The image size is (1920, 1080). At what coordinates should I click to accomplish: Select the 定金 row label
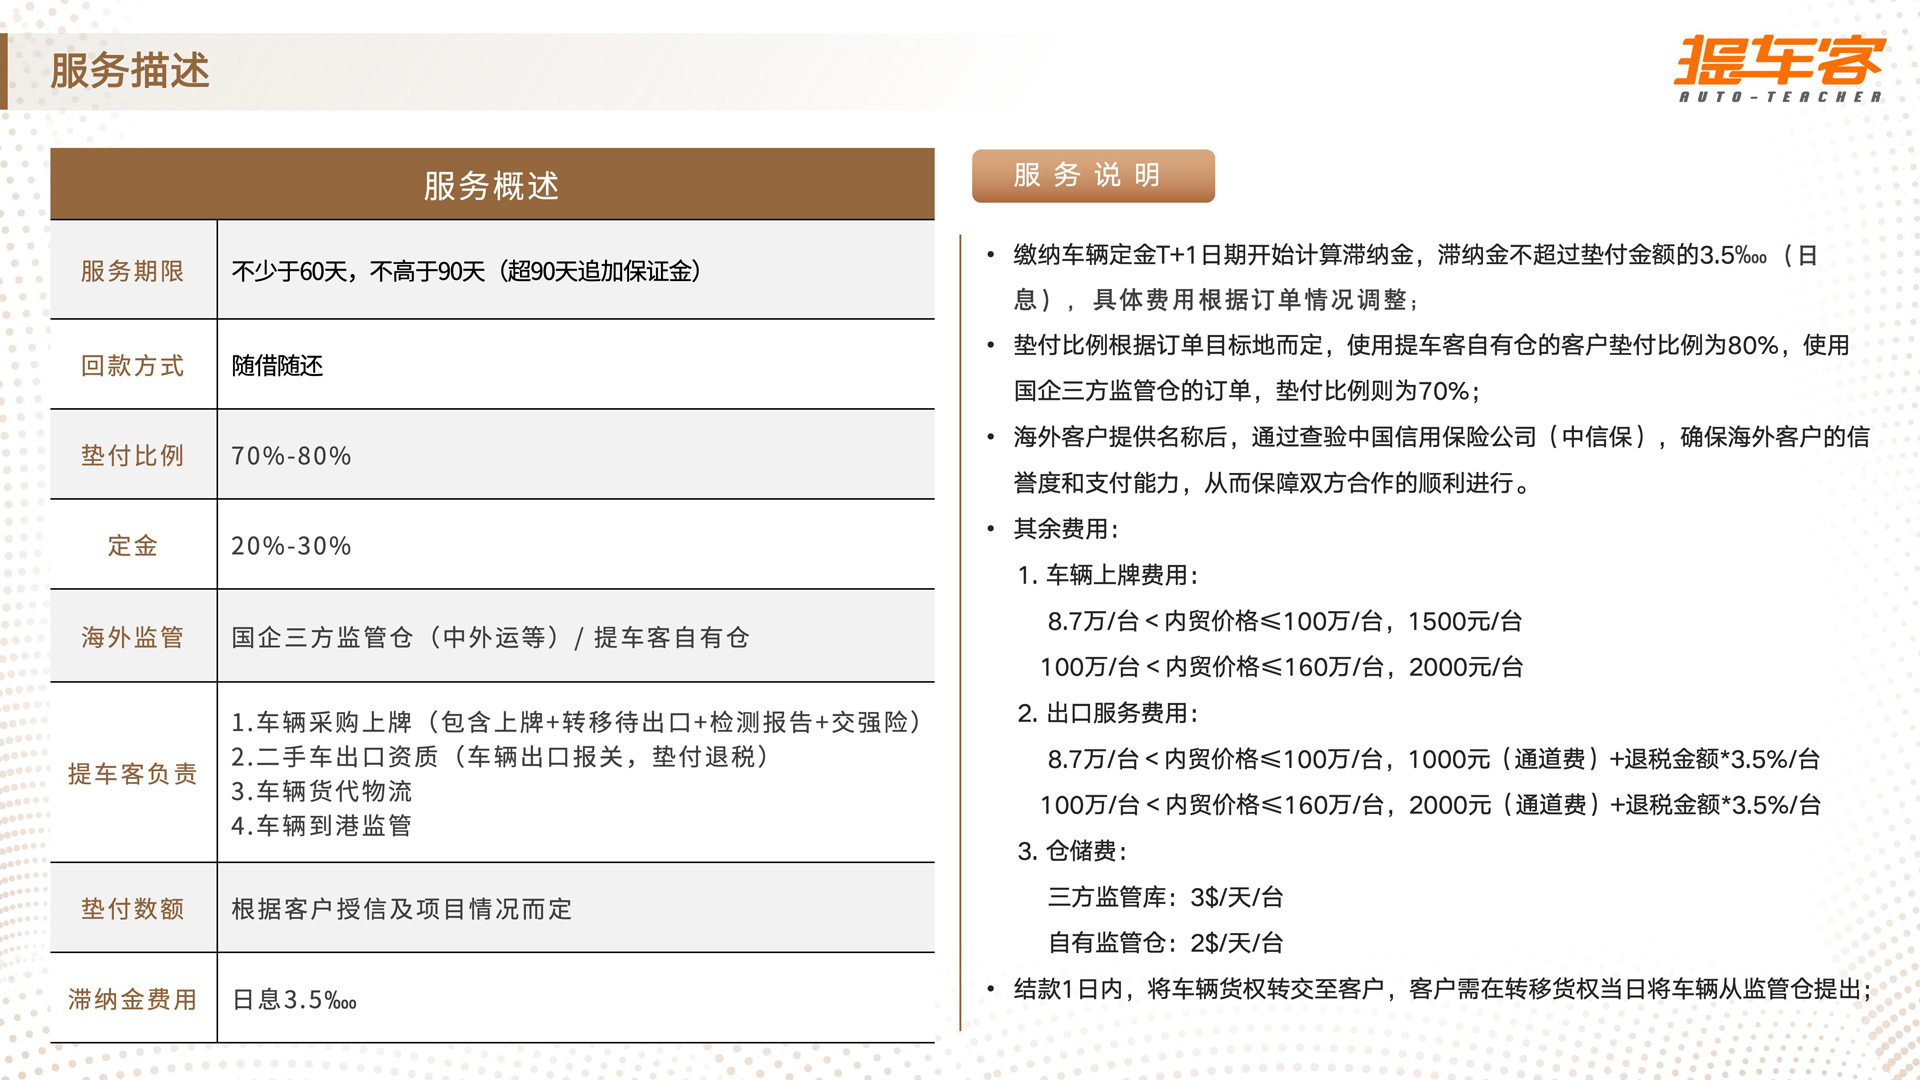pyautogui.click(x=133, y=545)
